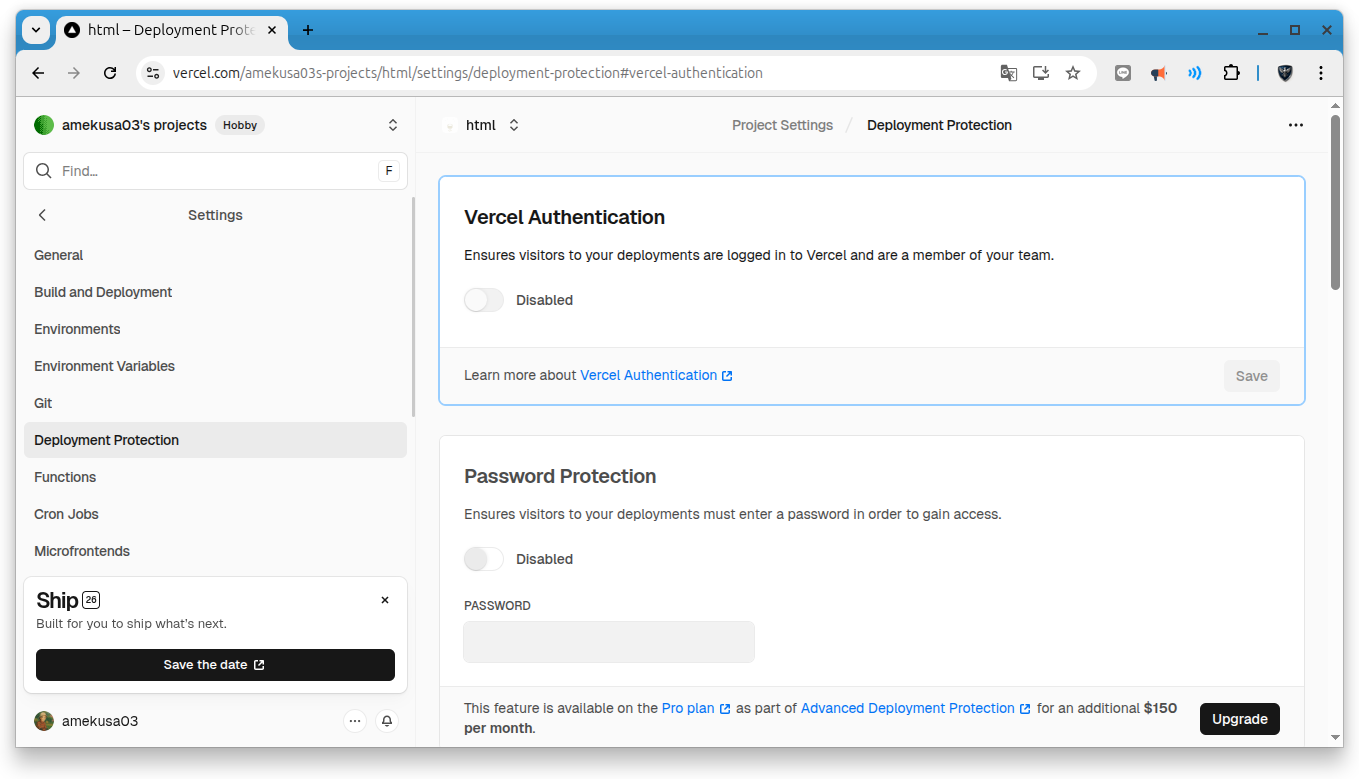The width and height of the screenshot is (1359, 779).
Task: Open the html project switcher dropdown
Action: [x=514, y=125]
